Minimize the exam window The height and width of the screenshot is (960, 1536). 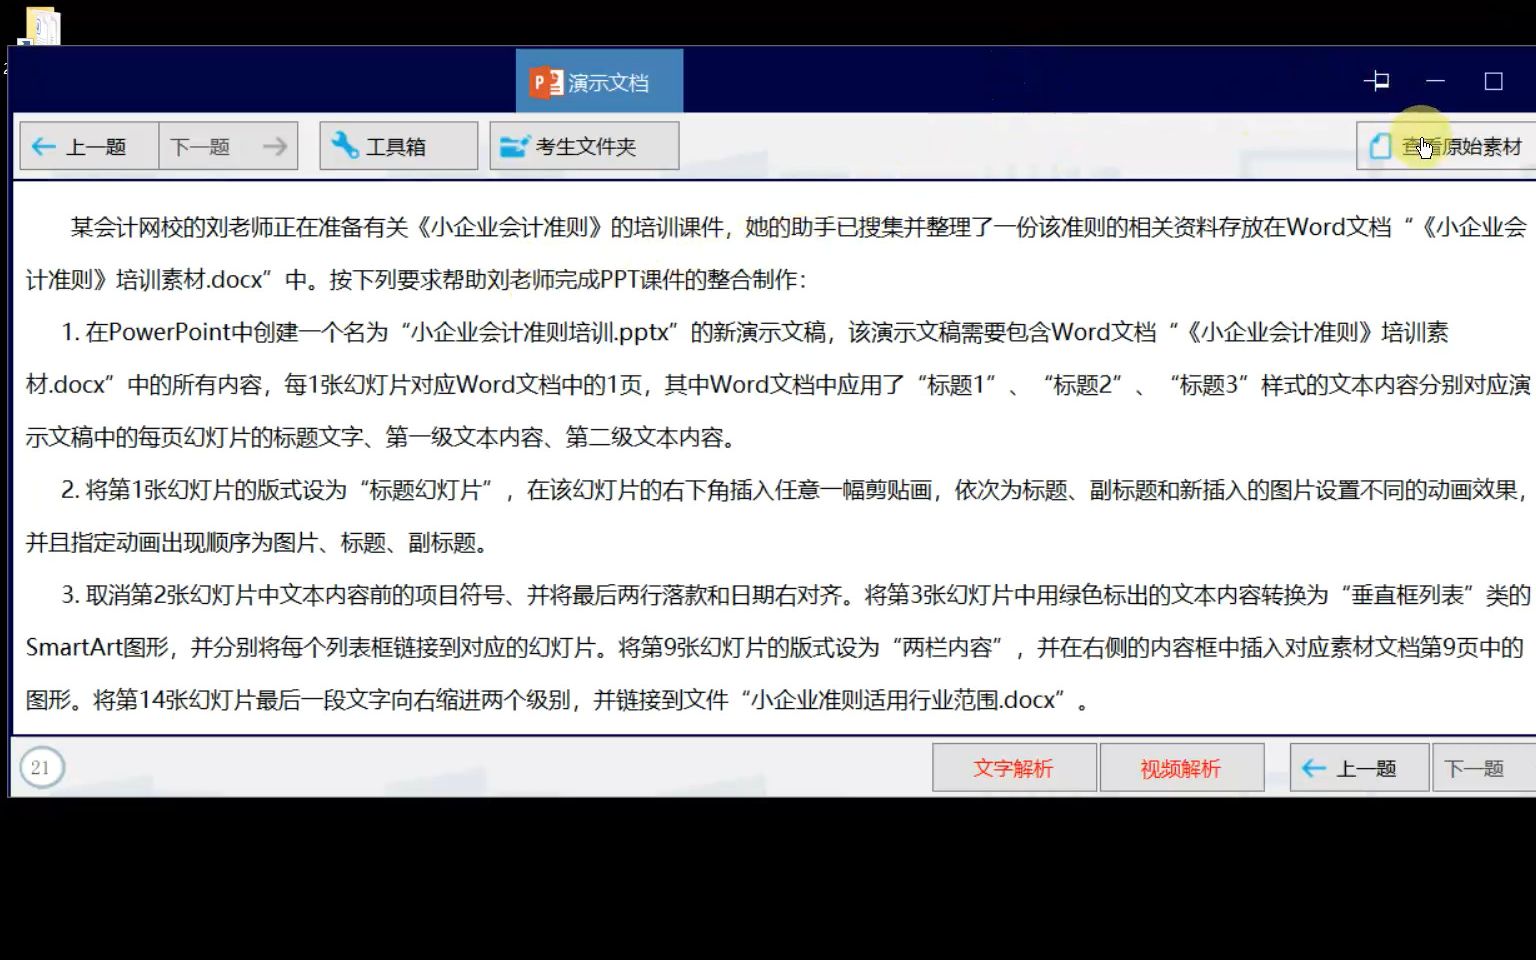pyautogui.click(x=1435, y=81)
